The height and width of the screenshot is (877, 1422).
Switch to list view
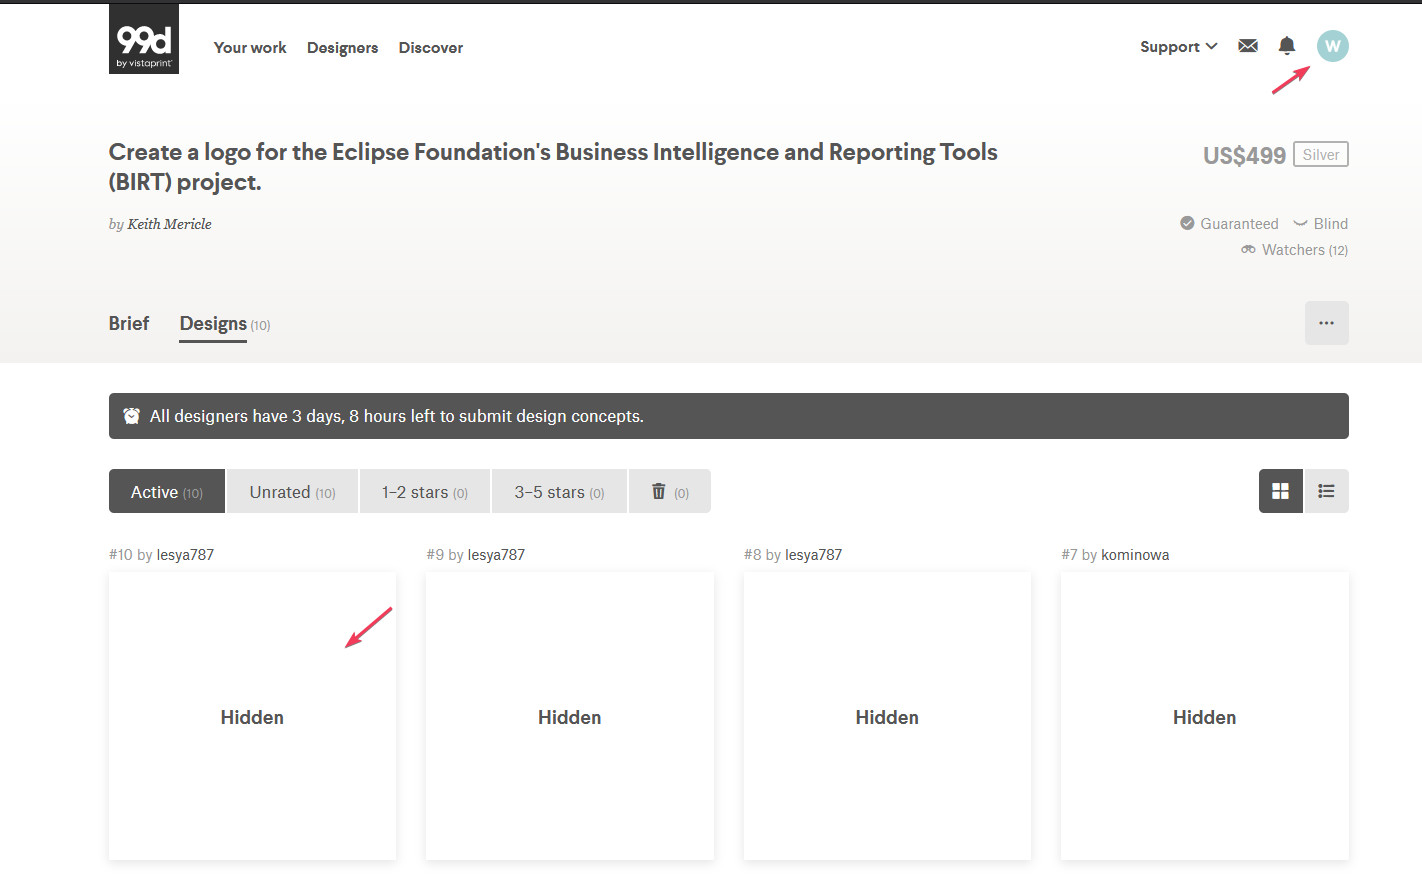(1326, 491)
